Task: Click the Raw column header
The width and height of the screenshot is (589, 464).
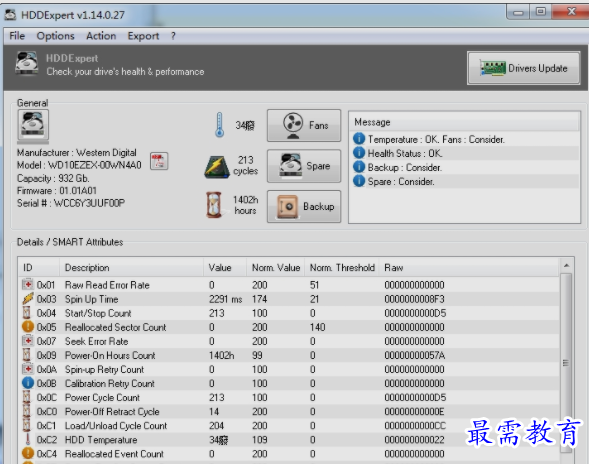Action: click(x=469, y=268)
